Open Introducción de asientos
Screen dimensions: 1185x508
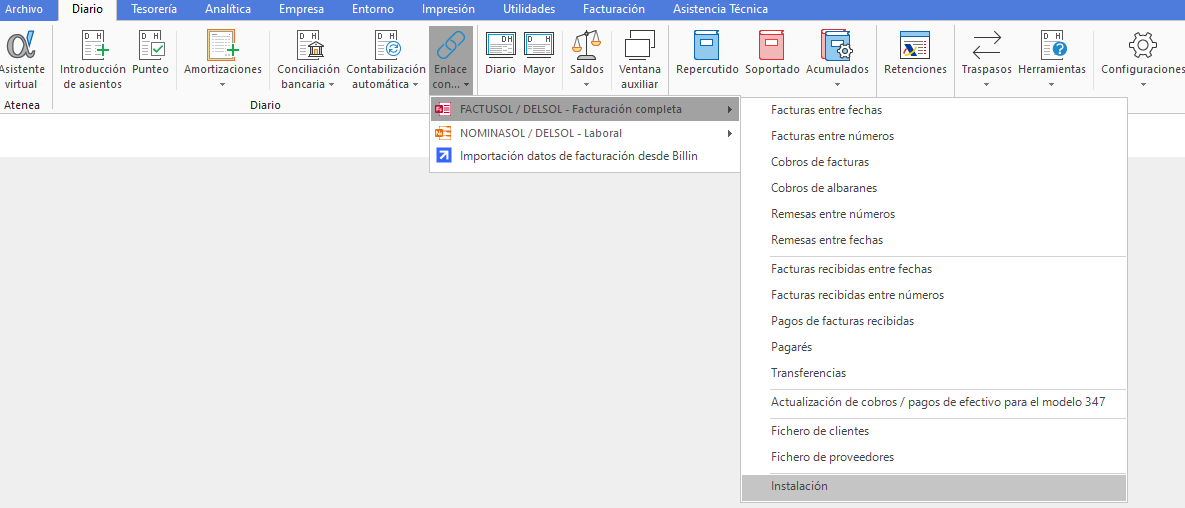tap(94, 45)
